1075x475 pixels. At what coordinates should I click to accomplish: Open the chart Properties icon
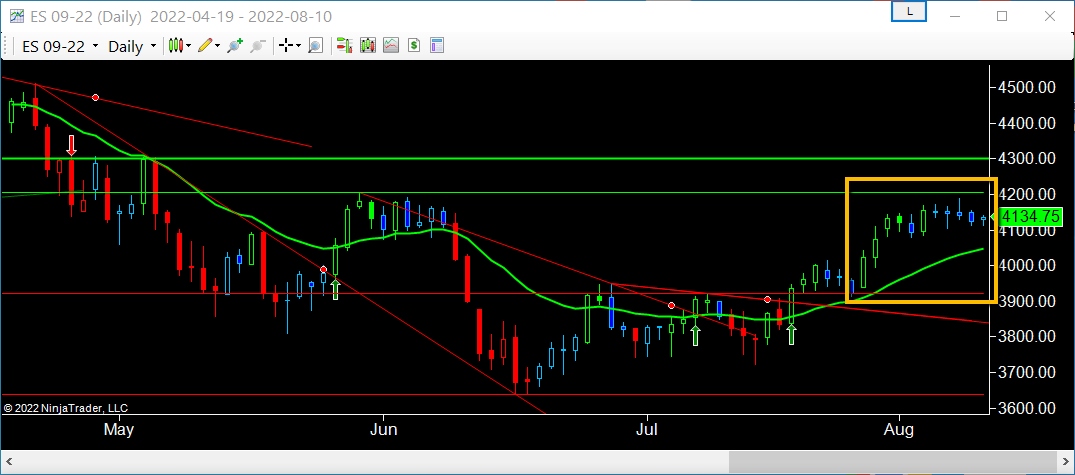pos(437,46)
